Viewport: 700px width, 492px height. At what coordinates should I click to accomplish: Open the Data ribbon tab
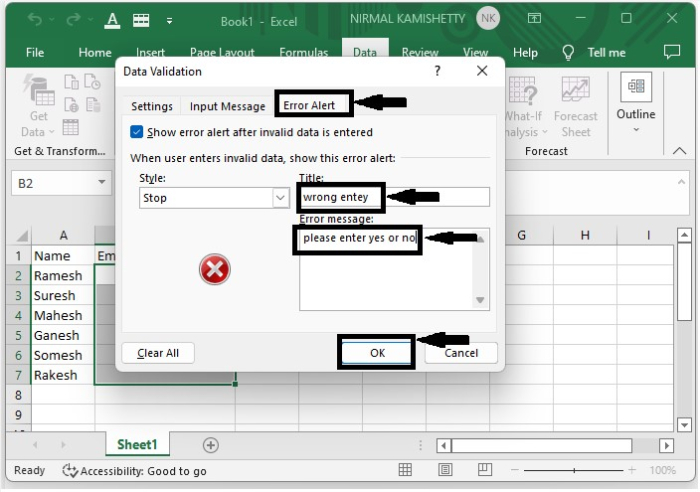pos(365,53)
